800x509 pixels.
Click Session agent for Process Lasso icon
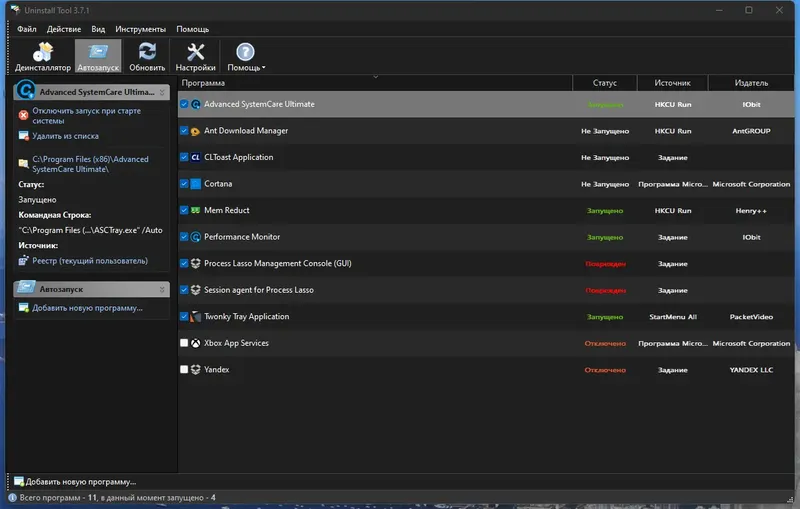[195, 290]
